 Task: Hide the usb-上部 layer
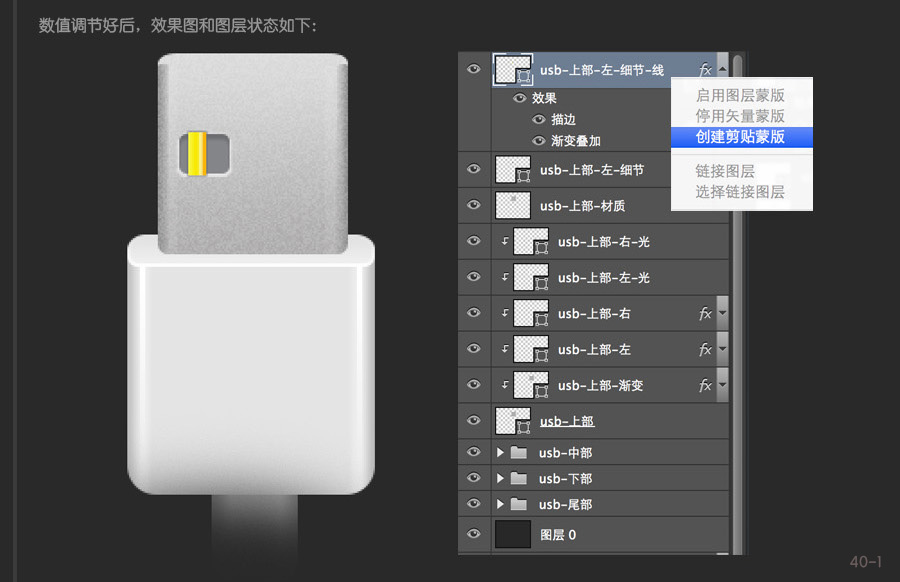[474, 420]
